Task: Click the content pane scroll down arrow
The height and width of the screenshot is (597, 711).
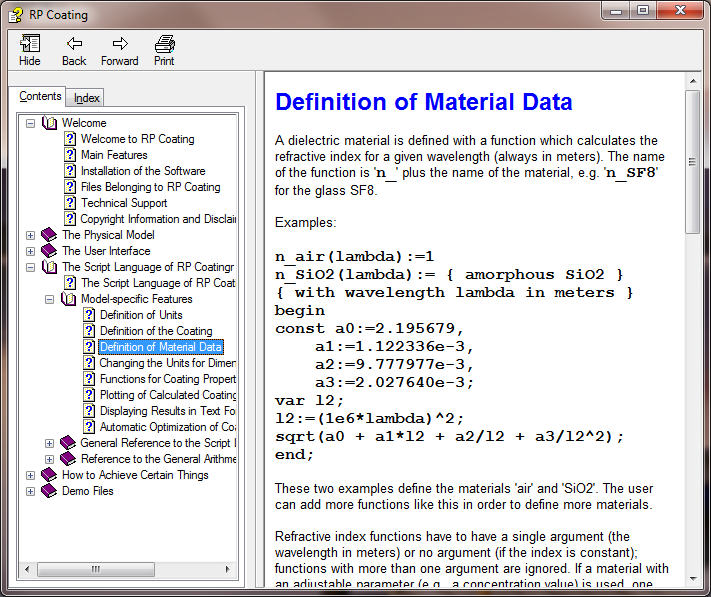Action: coord(693,578)
